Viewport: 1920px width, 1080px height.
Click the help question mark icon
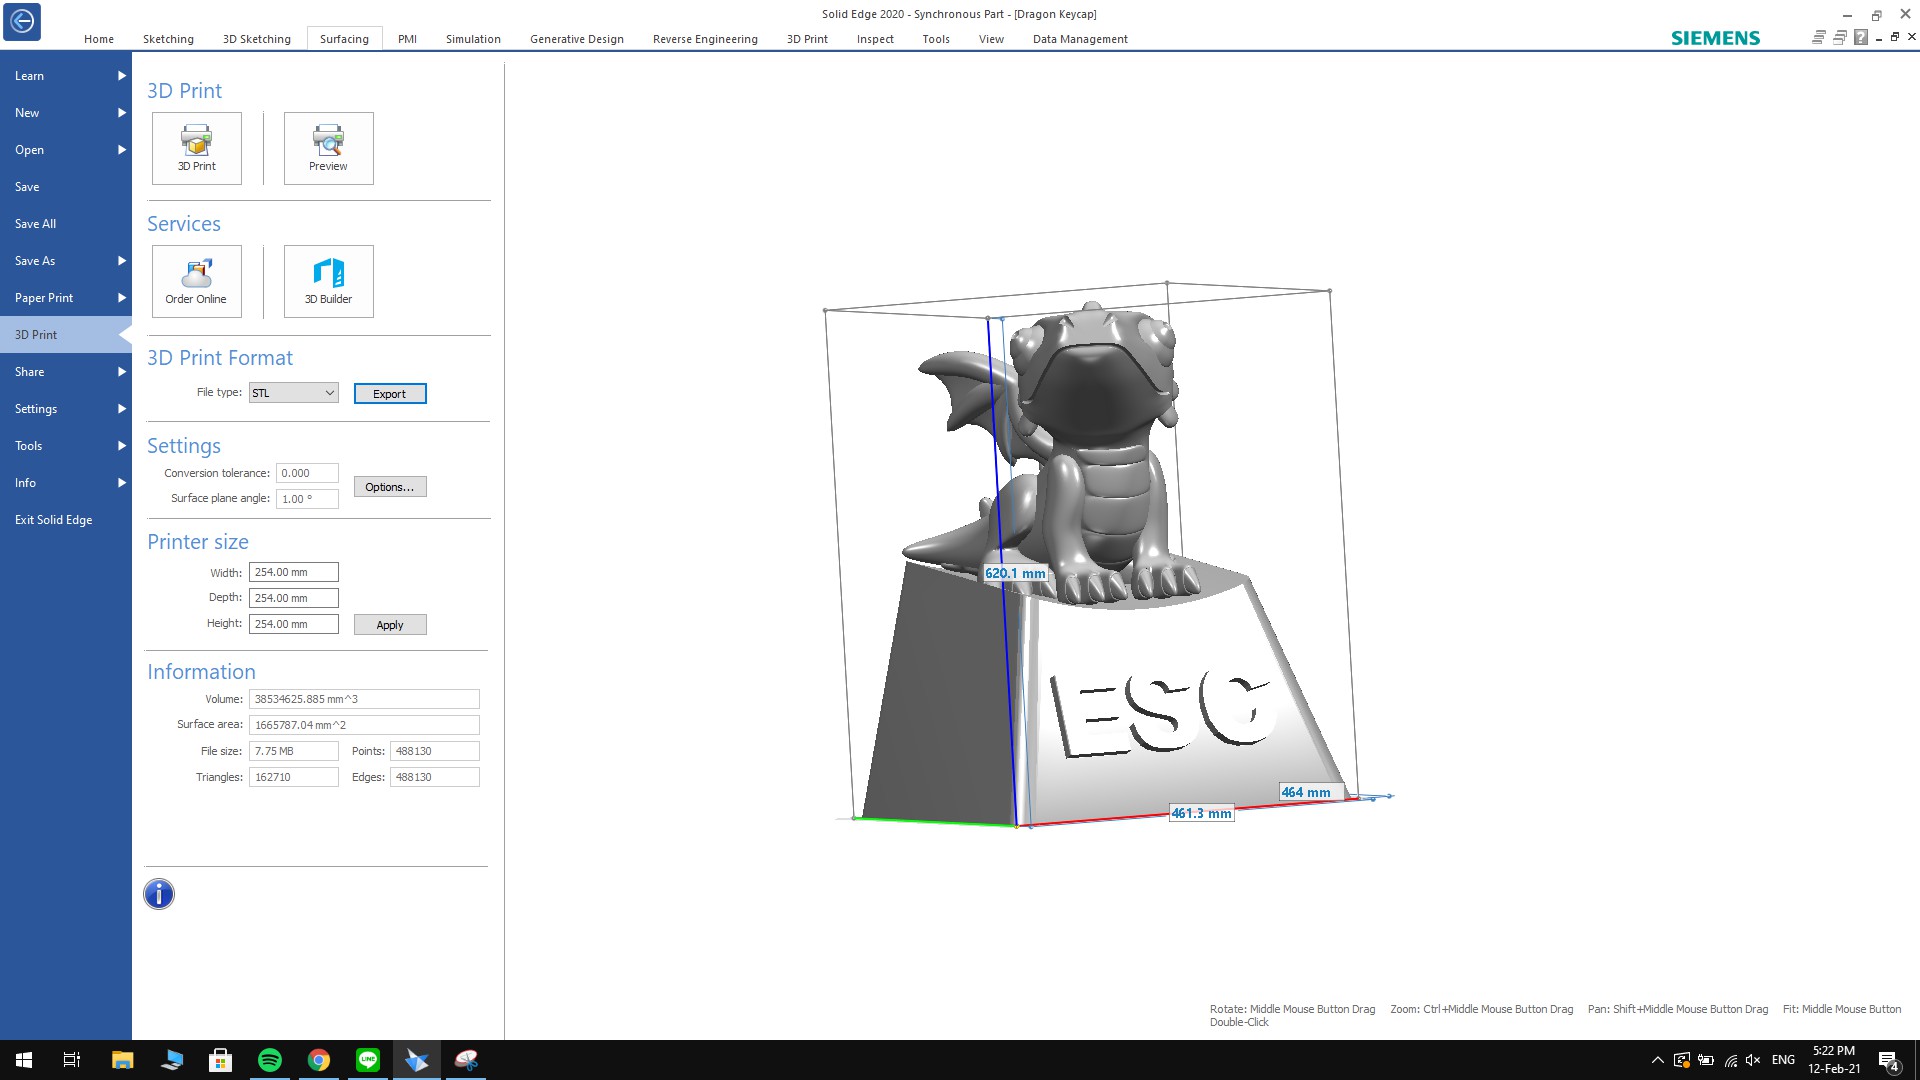(1860, 38)
